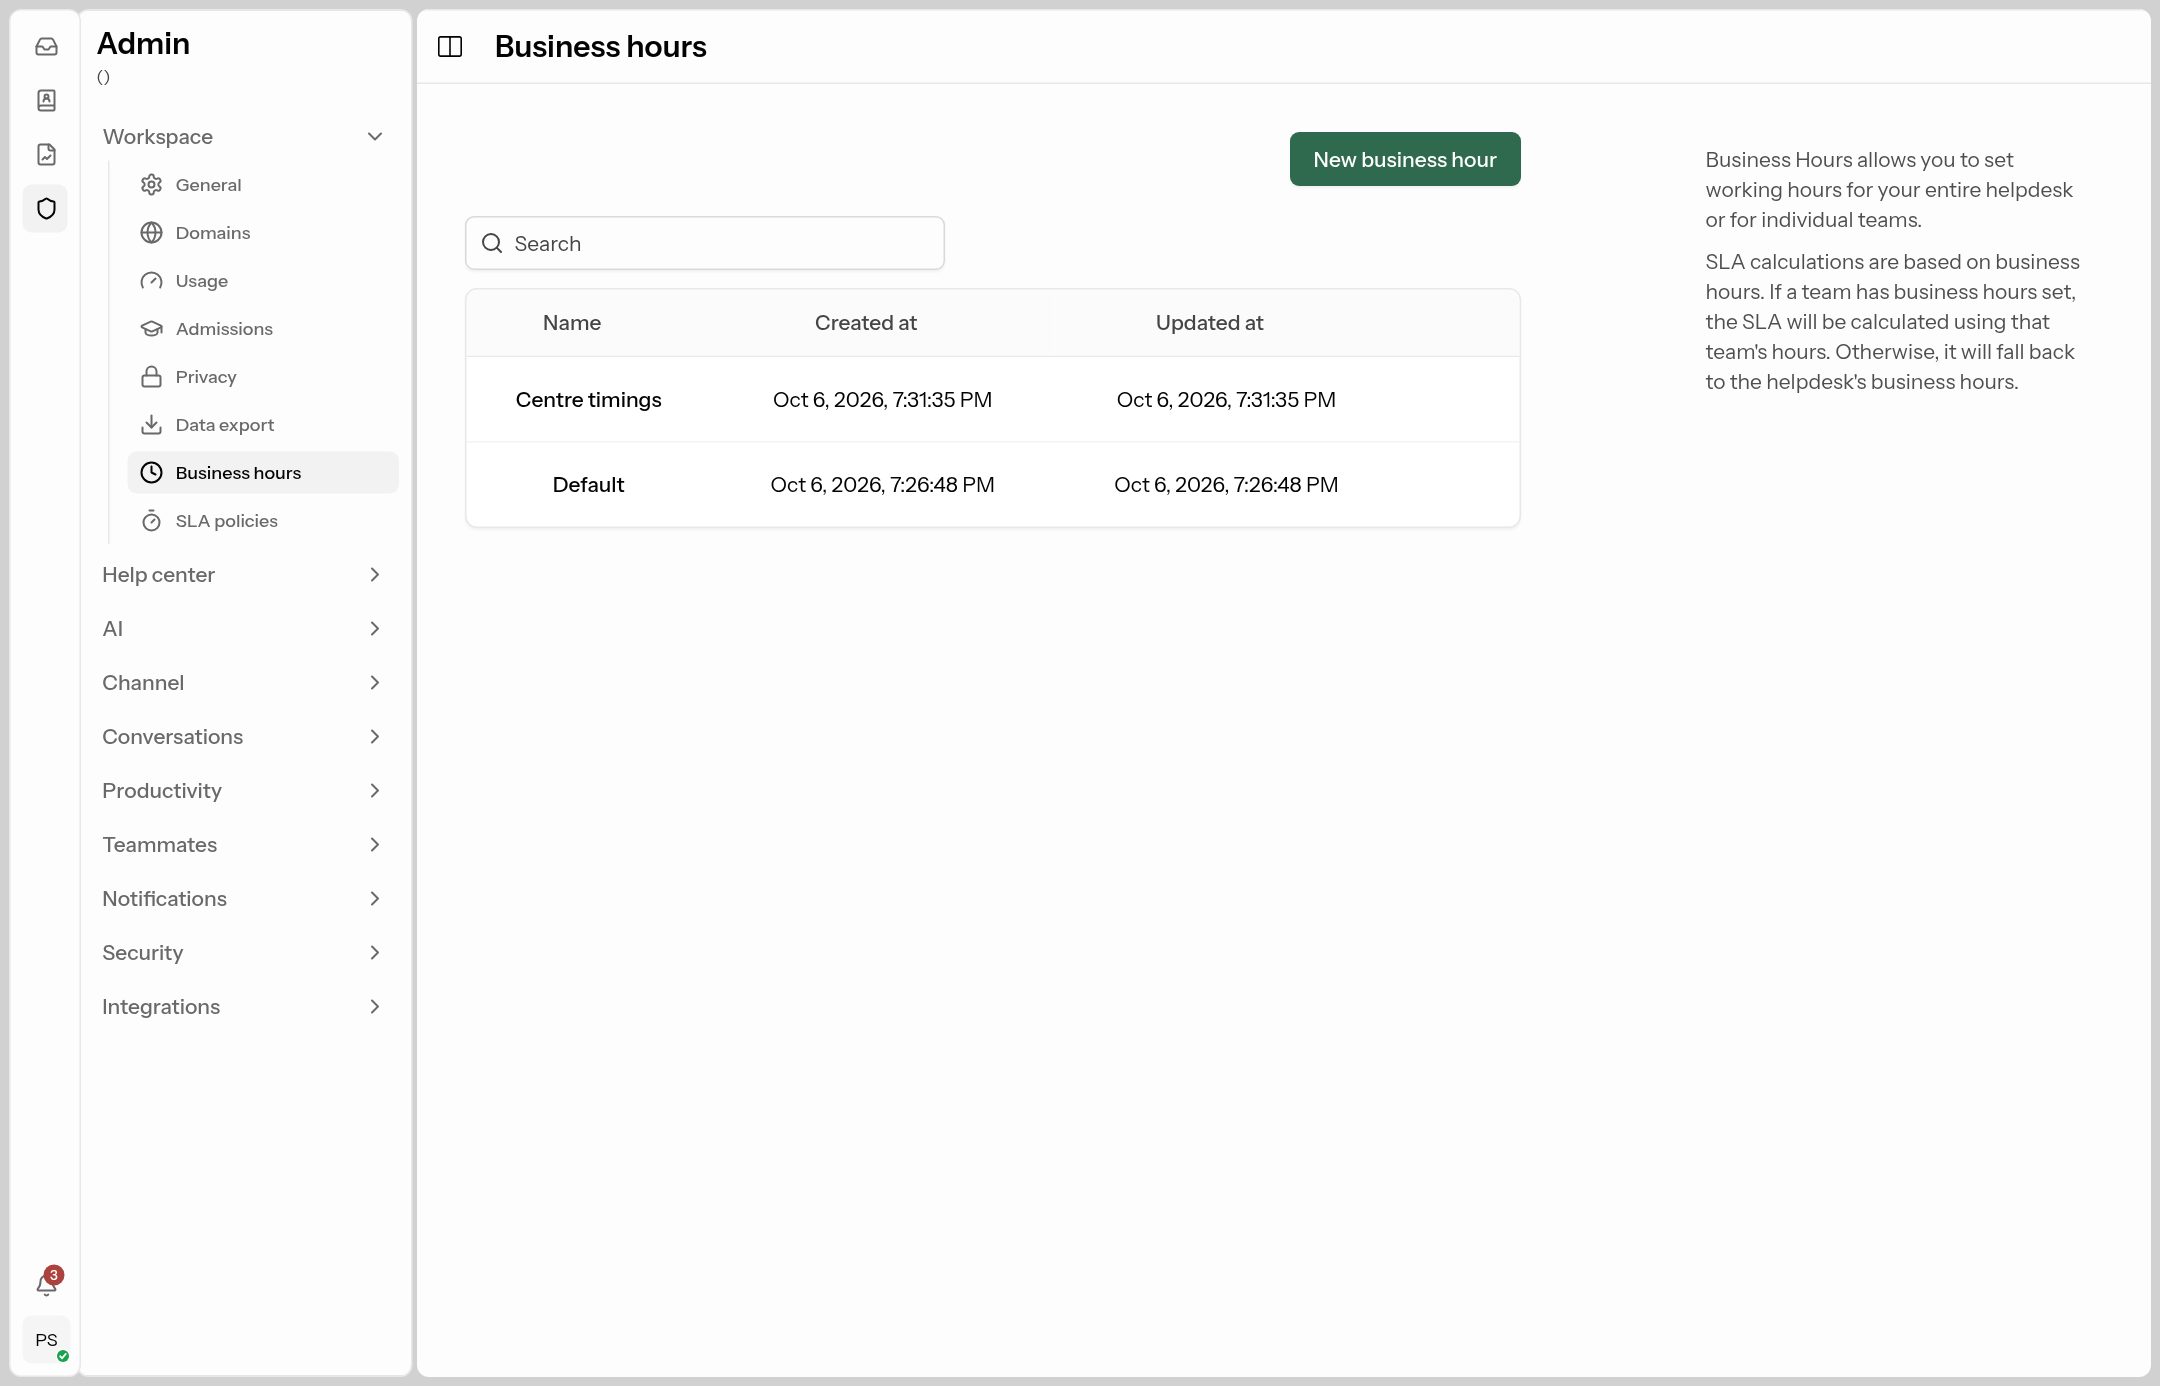Open notifications bell with badge
Image resolution: width=2160 pixels, height=1386 pixels.
click(x=46, y=1283)
